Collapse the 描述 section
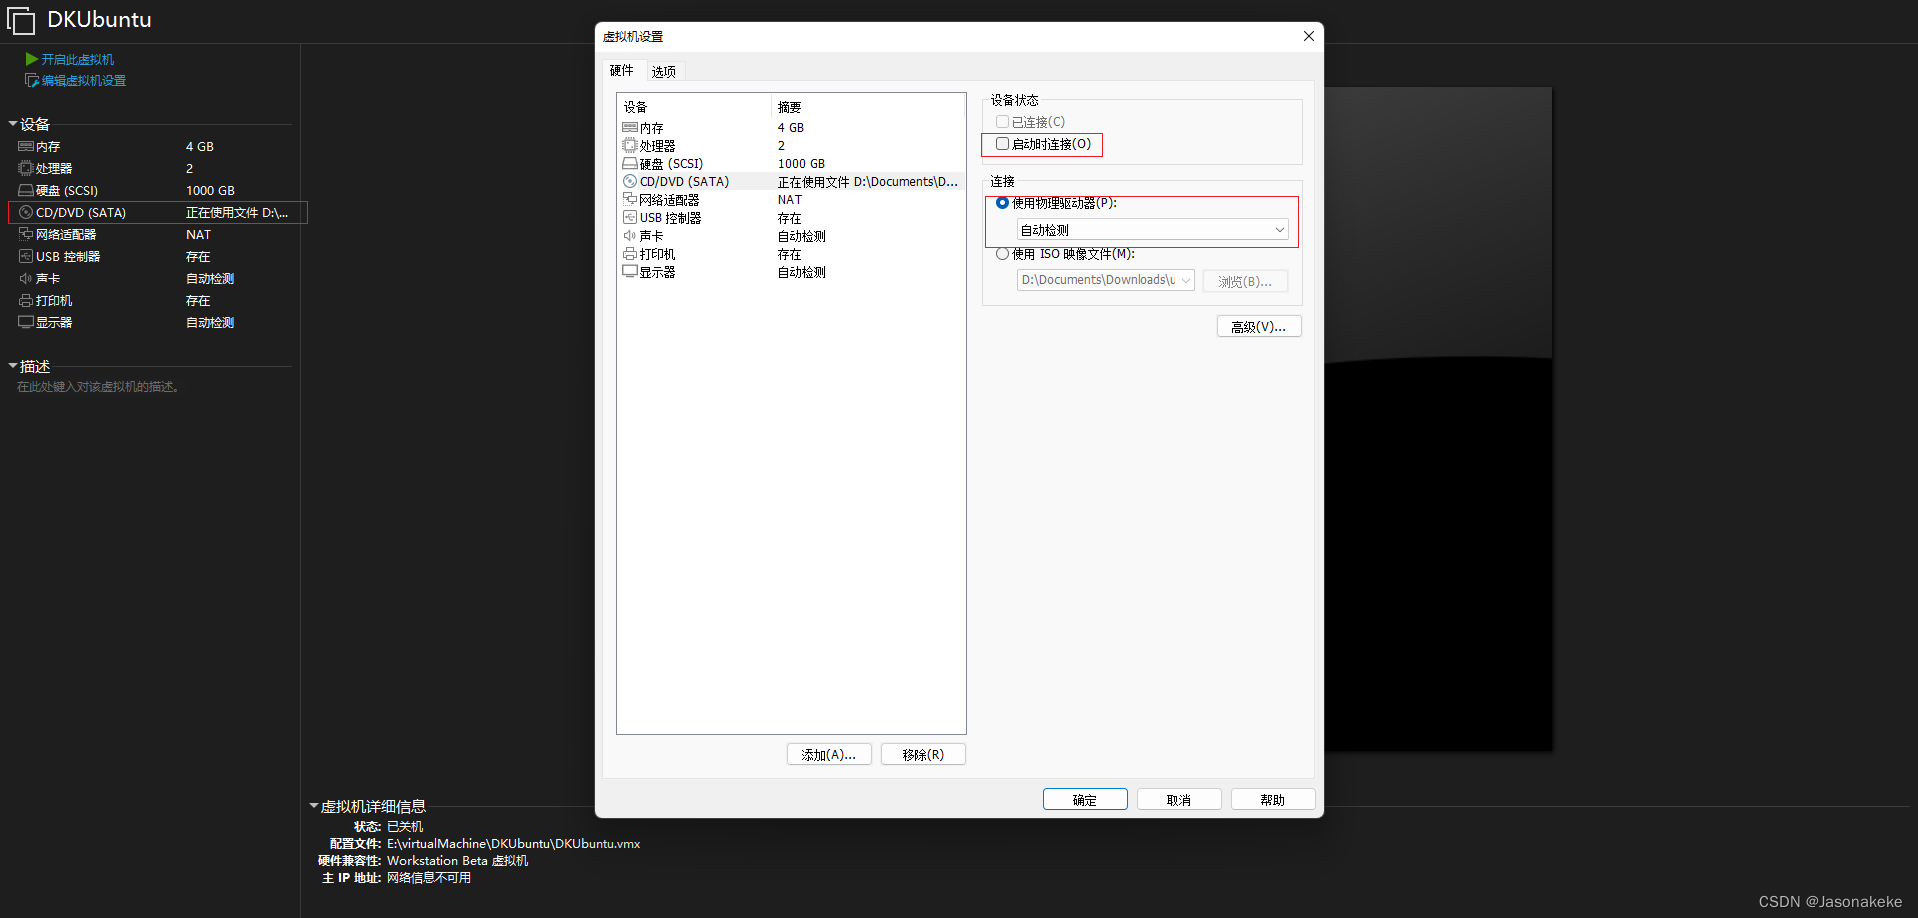 [13, 366]
